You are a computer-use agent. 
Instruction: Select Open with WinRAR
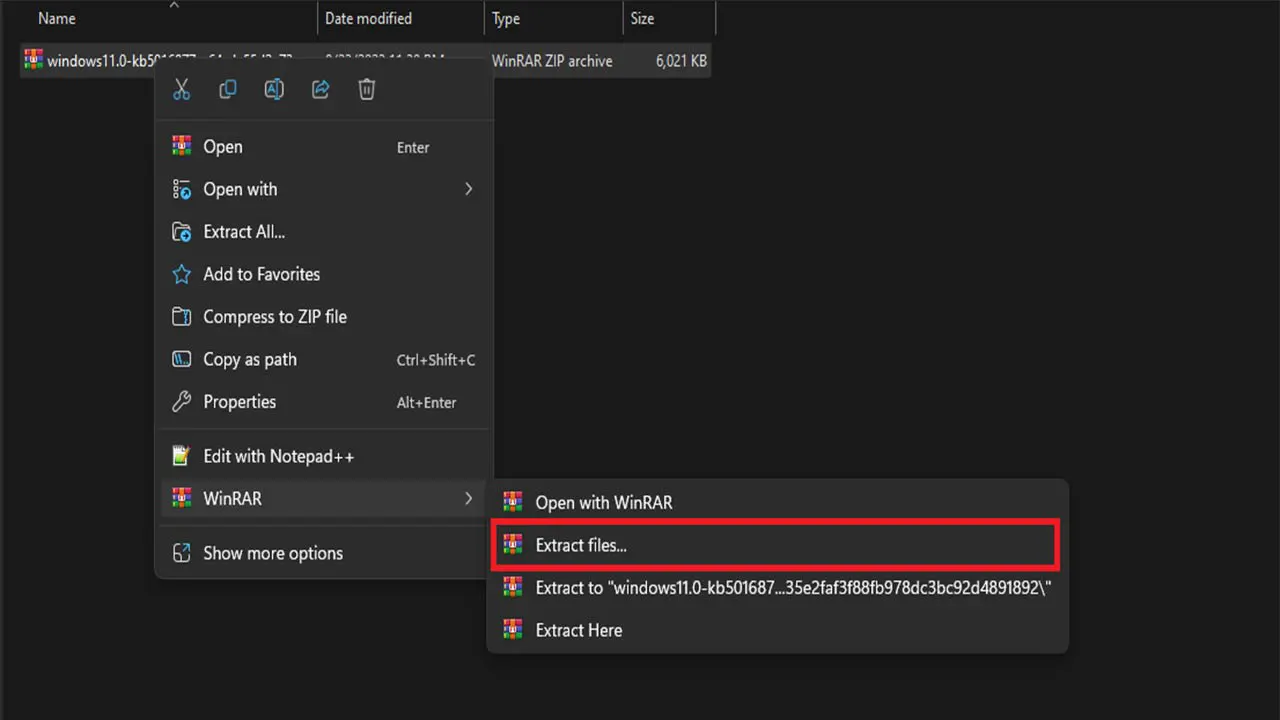[x=603, y=503]
